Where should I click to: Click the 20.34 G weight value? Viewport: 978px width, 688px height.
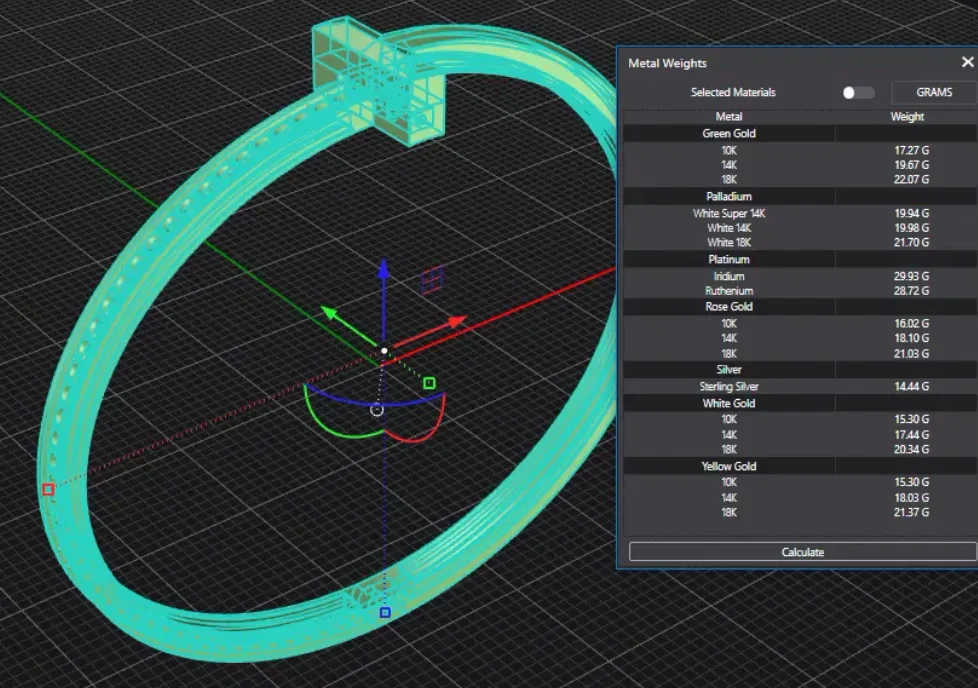911,450
